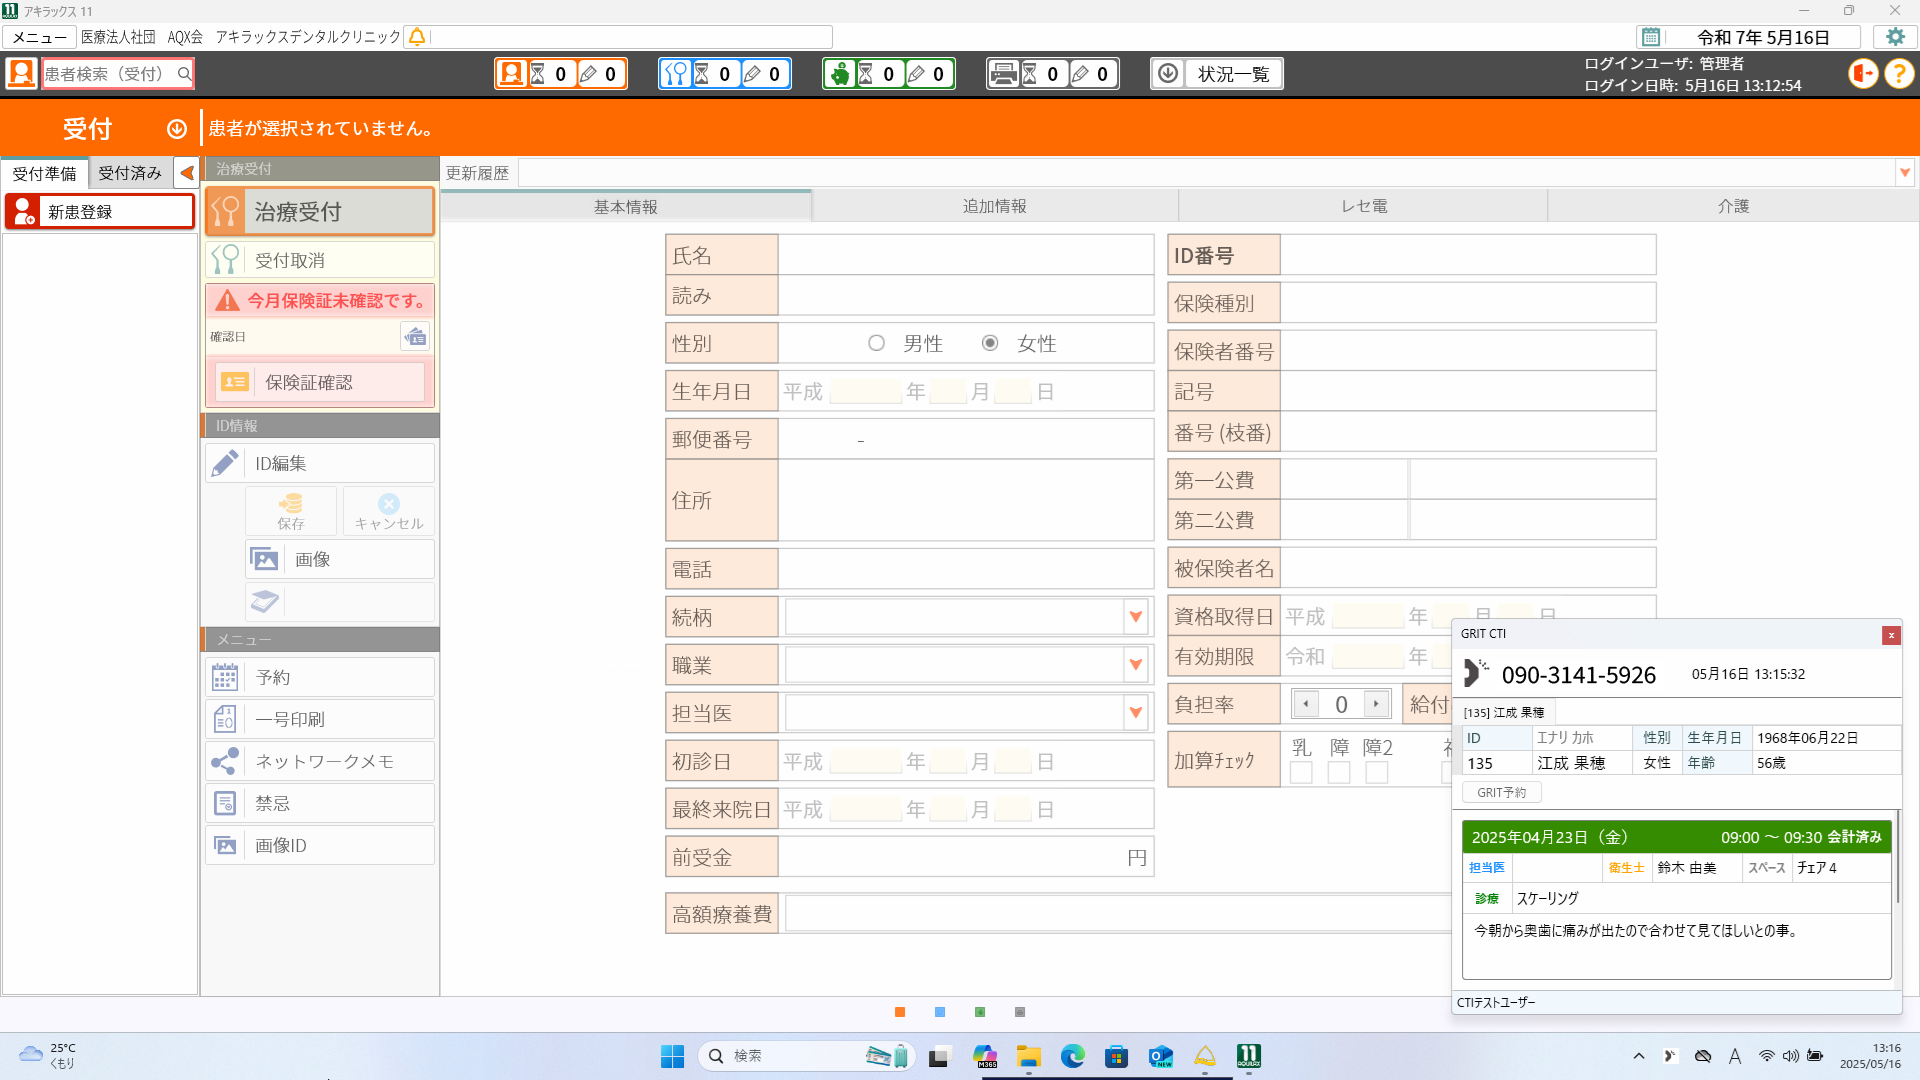Check the 乳 checkbox in 加算チェック
The width and height of the screenshot is (1920, 1080).
1300,772
